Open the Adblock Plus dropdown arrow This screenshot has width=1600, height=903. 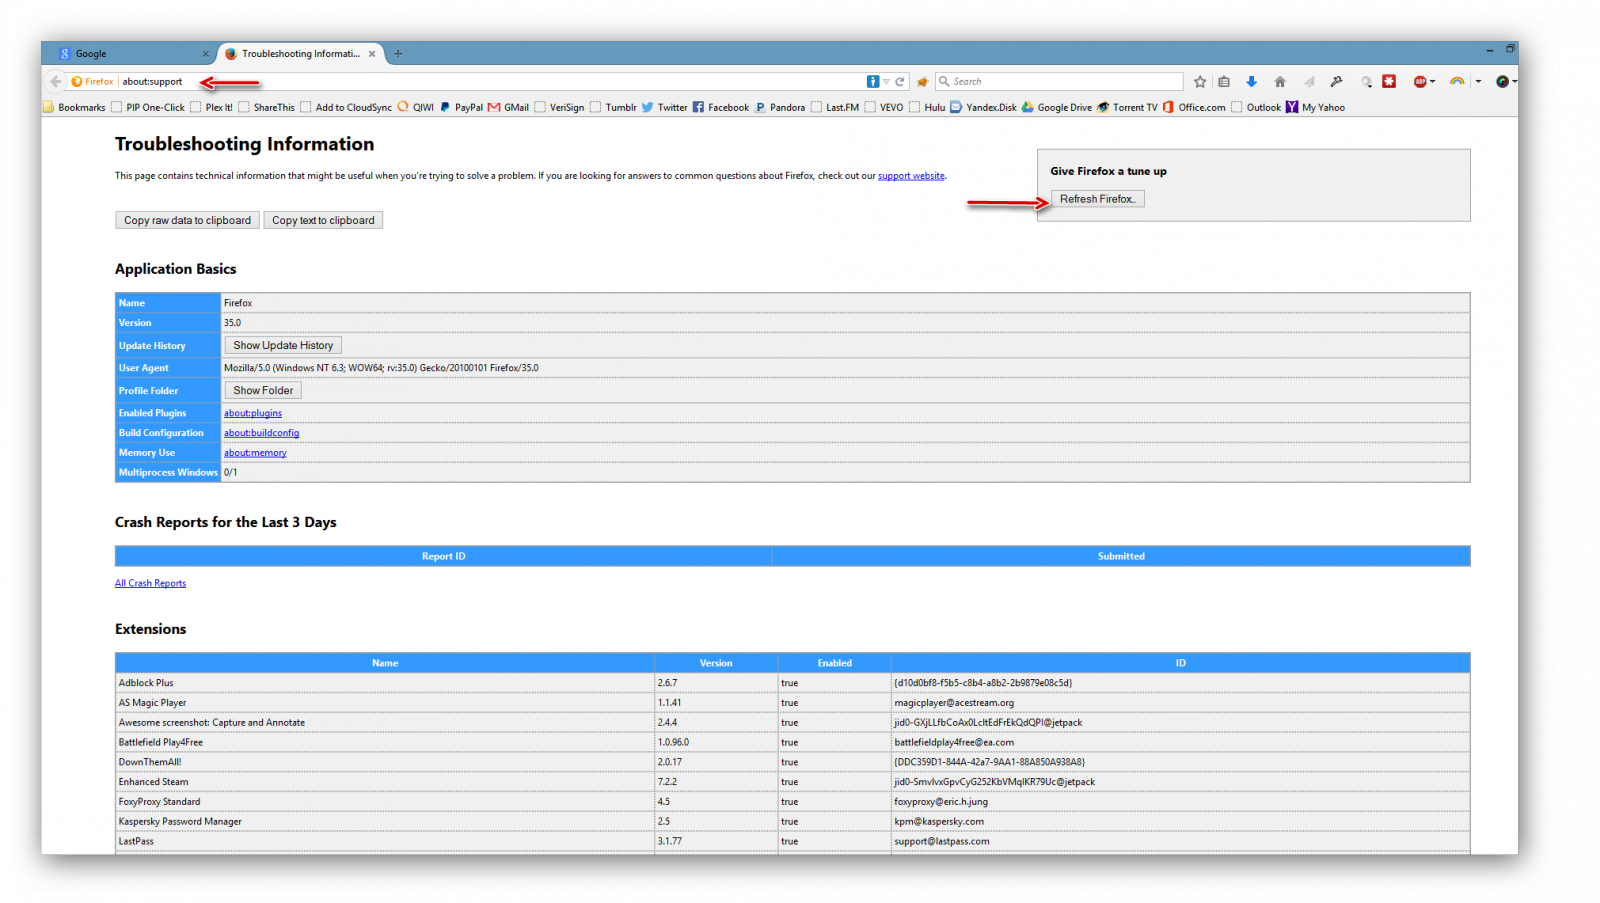[x=1432, y=82]
